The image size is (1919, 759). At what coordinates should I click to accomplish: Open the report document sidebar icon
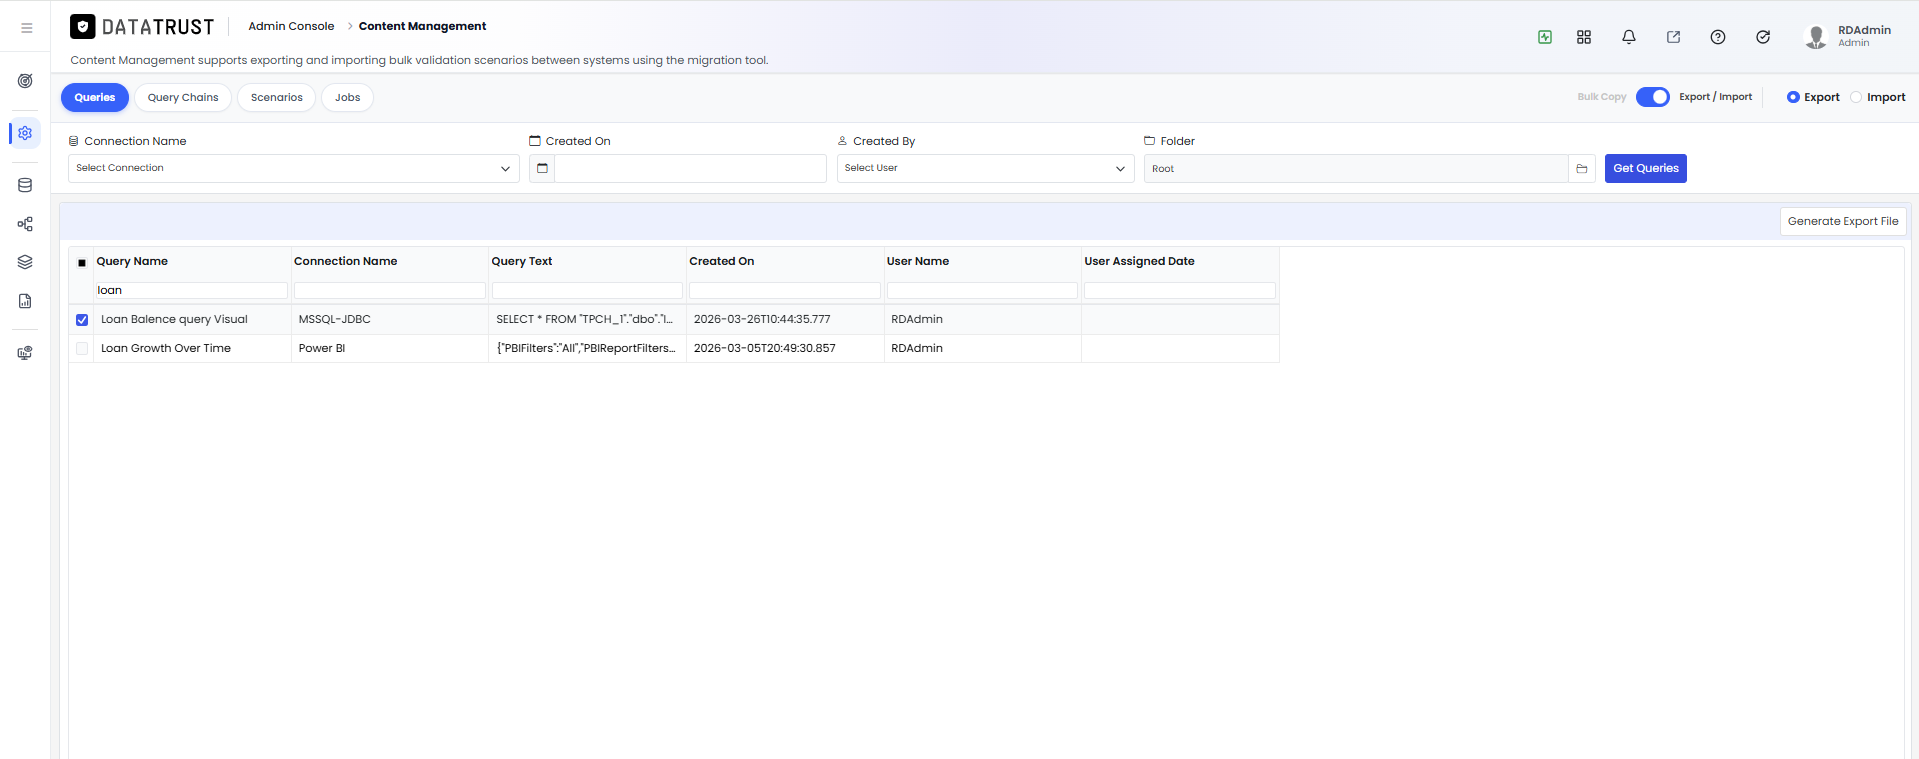[25, 301]
